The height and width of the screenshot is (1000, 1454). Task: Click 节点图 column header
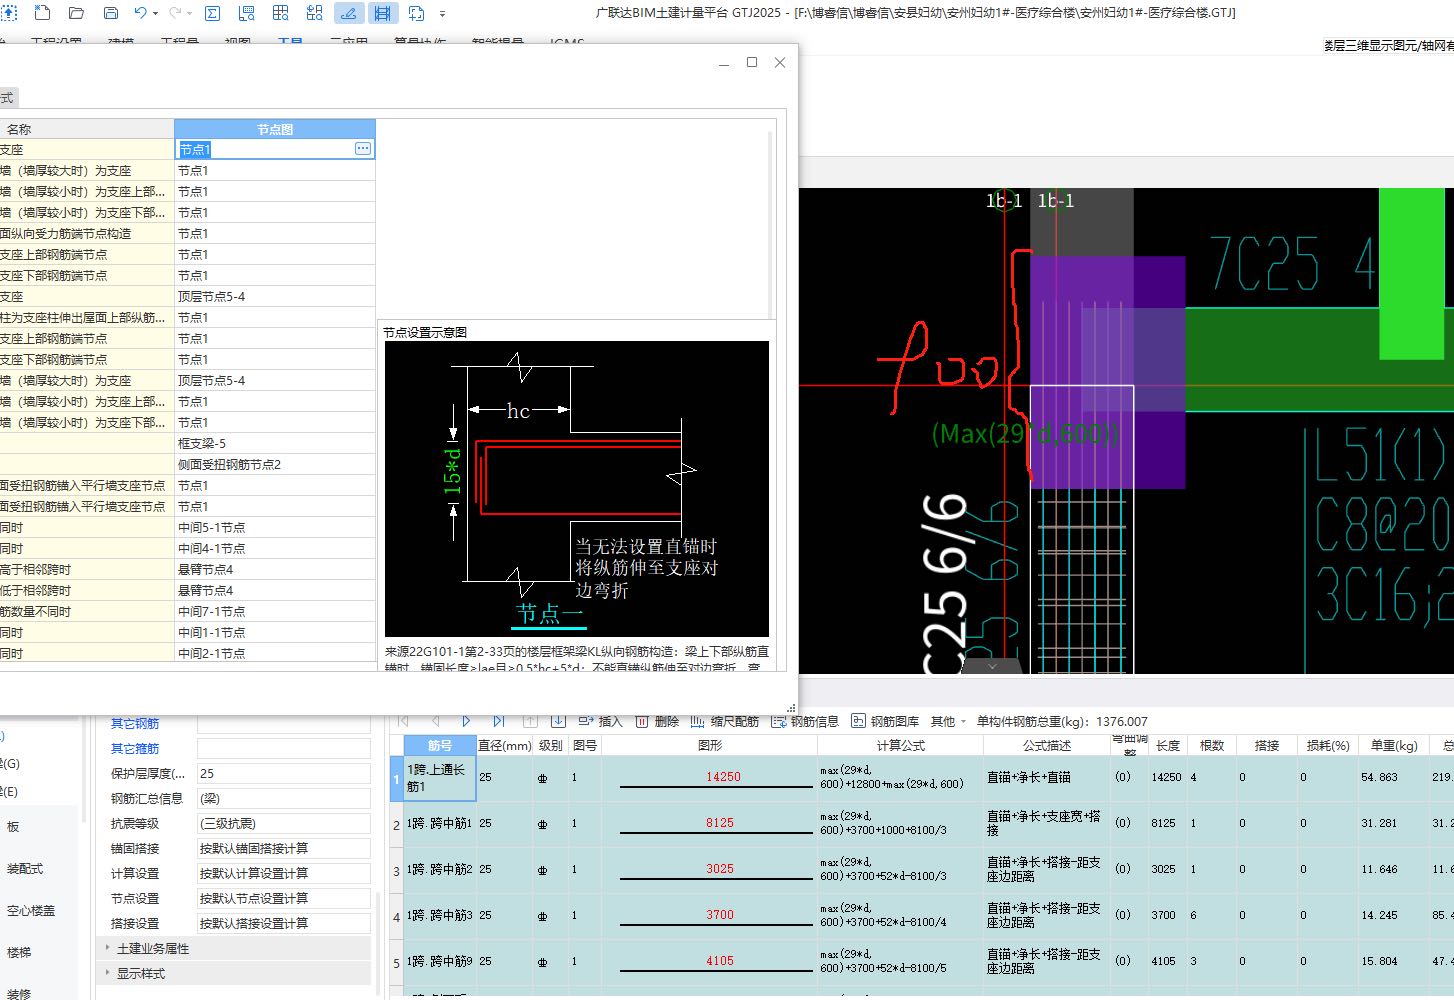(x=275, y=129)
